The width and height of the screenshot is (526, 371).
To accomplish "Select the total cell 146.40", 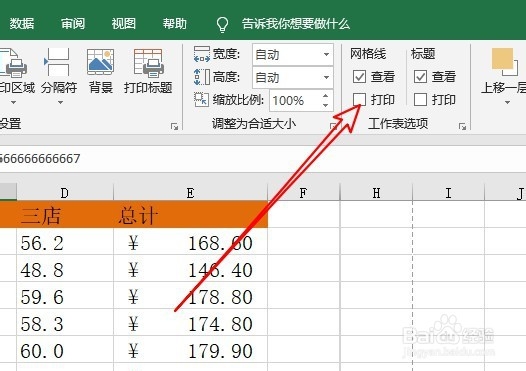I will [191, 269].
